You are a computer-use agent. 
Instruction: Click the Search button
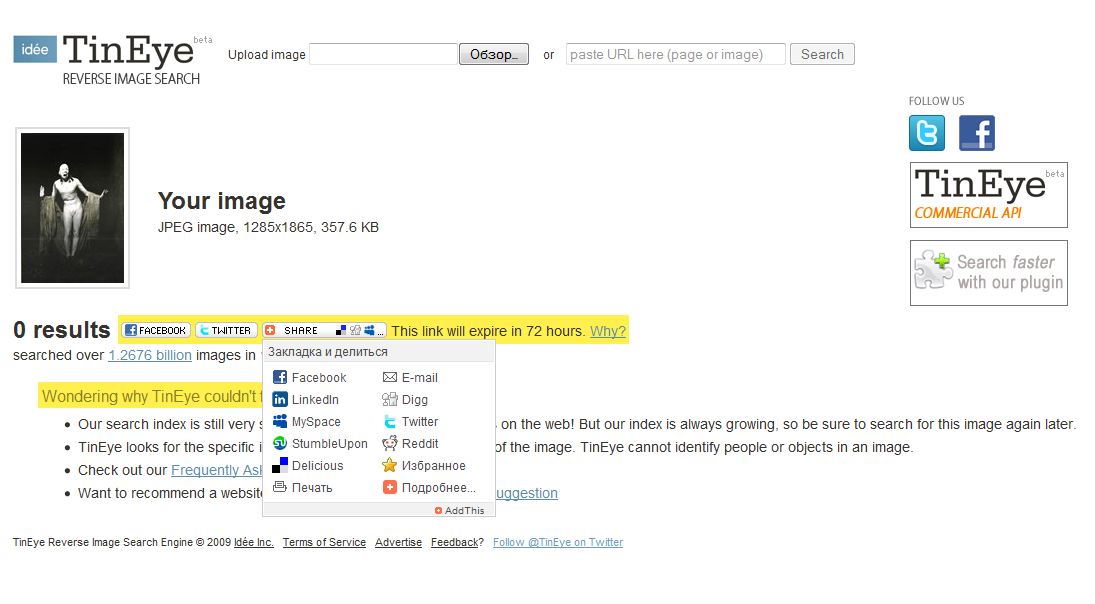click(x=822, y=54)
